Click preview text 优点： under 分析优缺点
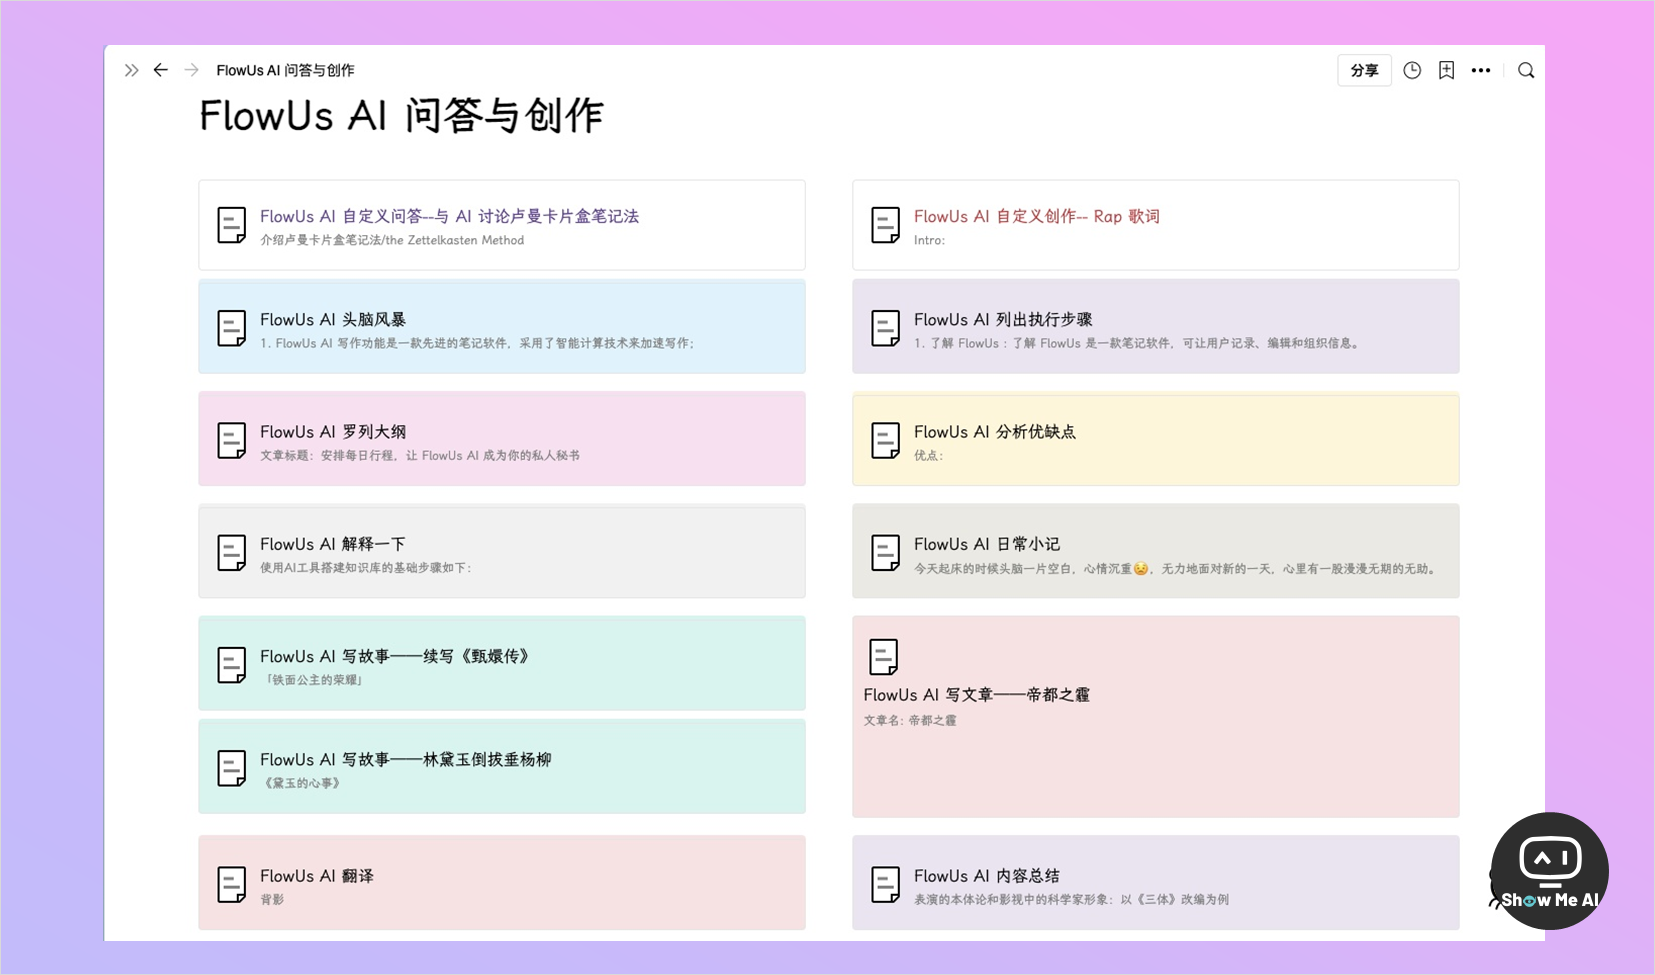 (929, 455)
